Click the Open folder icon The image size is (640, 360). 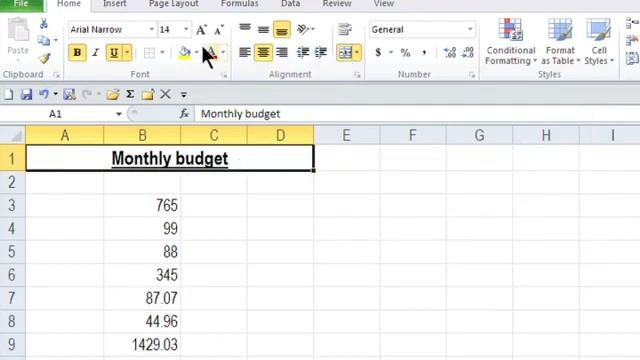113,94
